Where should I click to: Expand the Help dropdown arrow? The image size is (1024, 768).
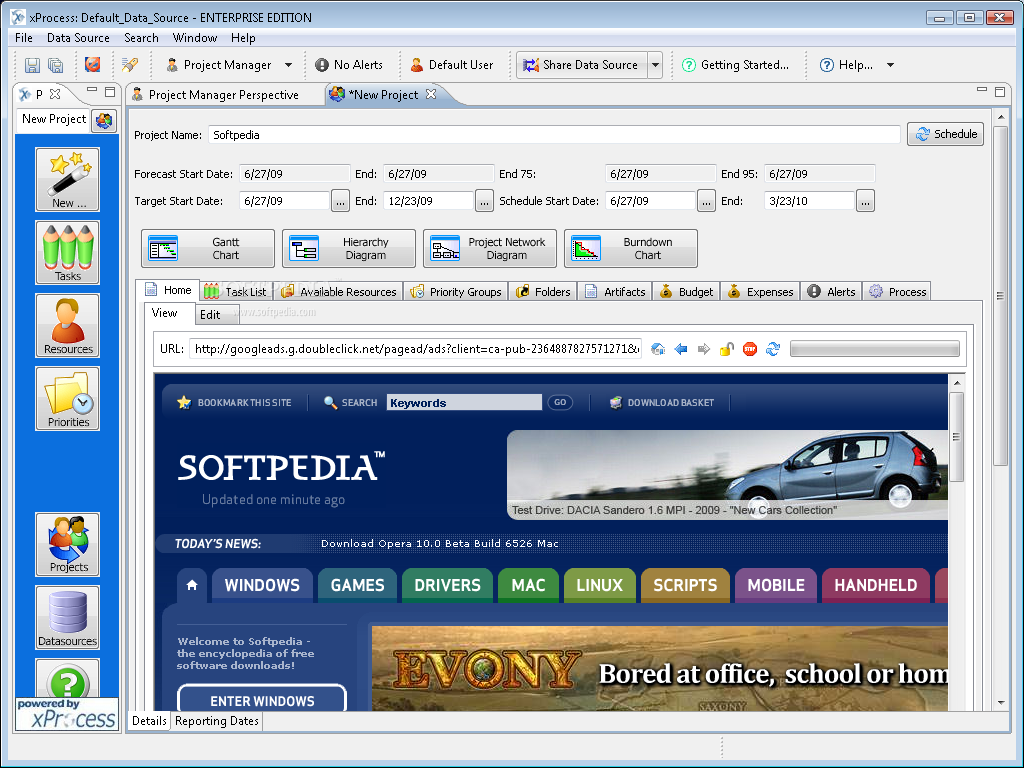pos(890,65)
